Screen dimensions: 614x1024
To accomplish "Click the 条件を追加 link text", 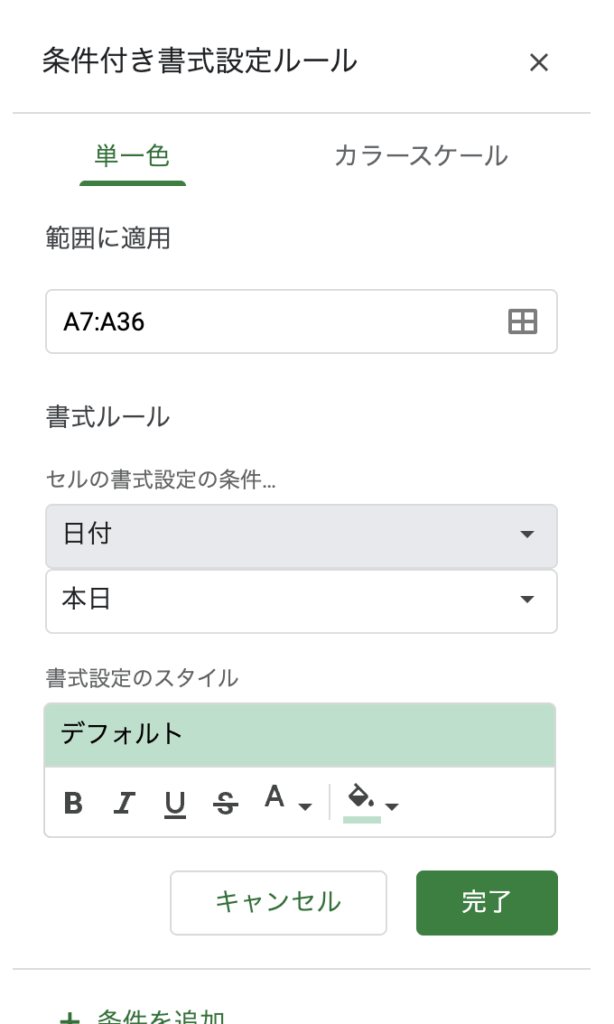I will [x=160, y=1018].
